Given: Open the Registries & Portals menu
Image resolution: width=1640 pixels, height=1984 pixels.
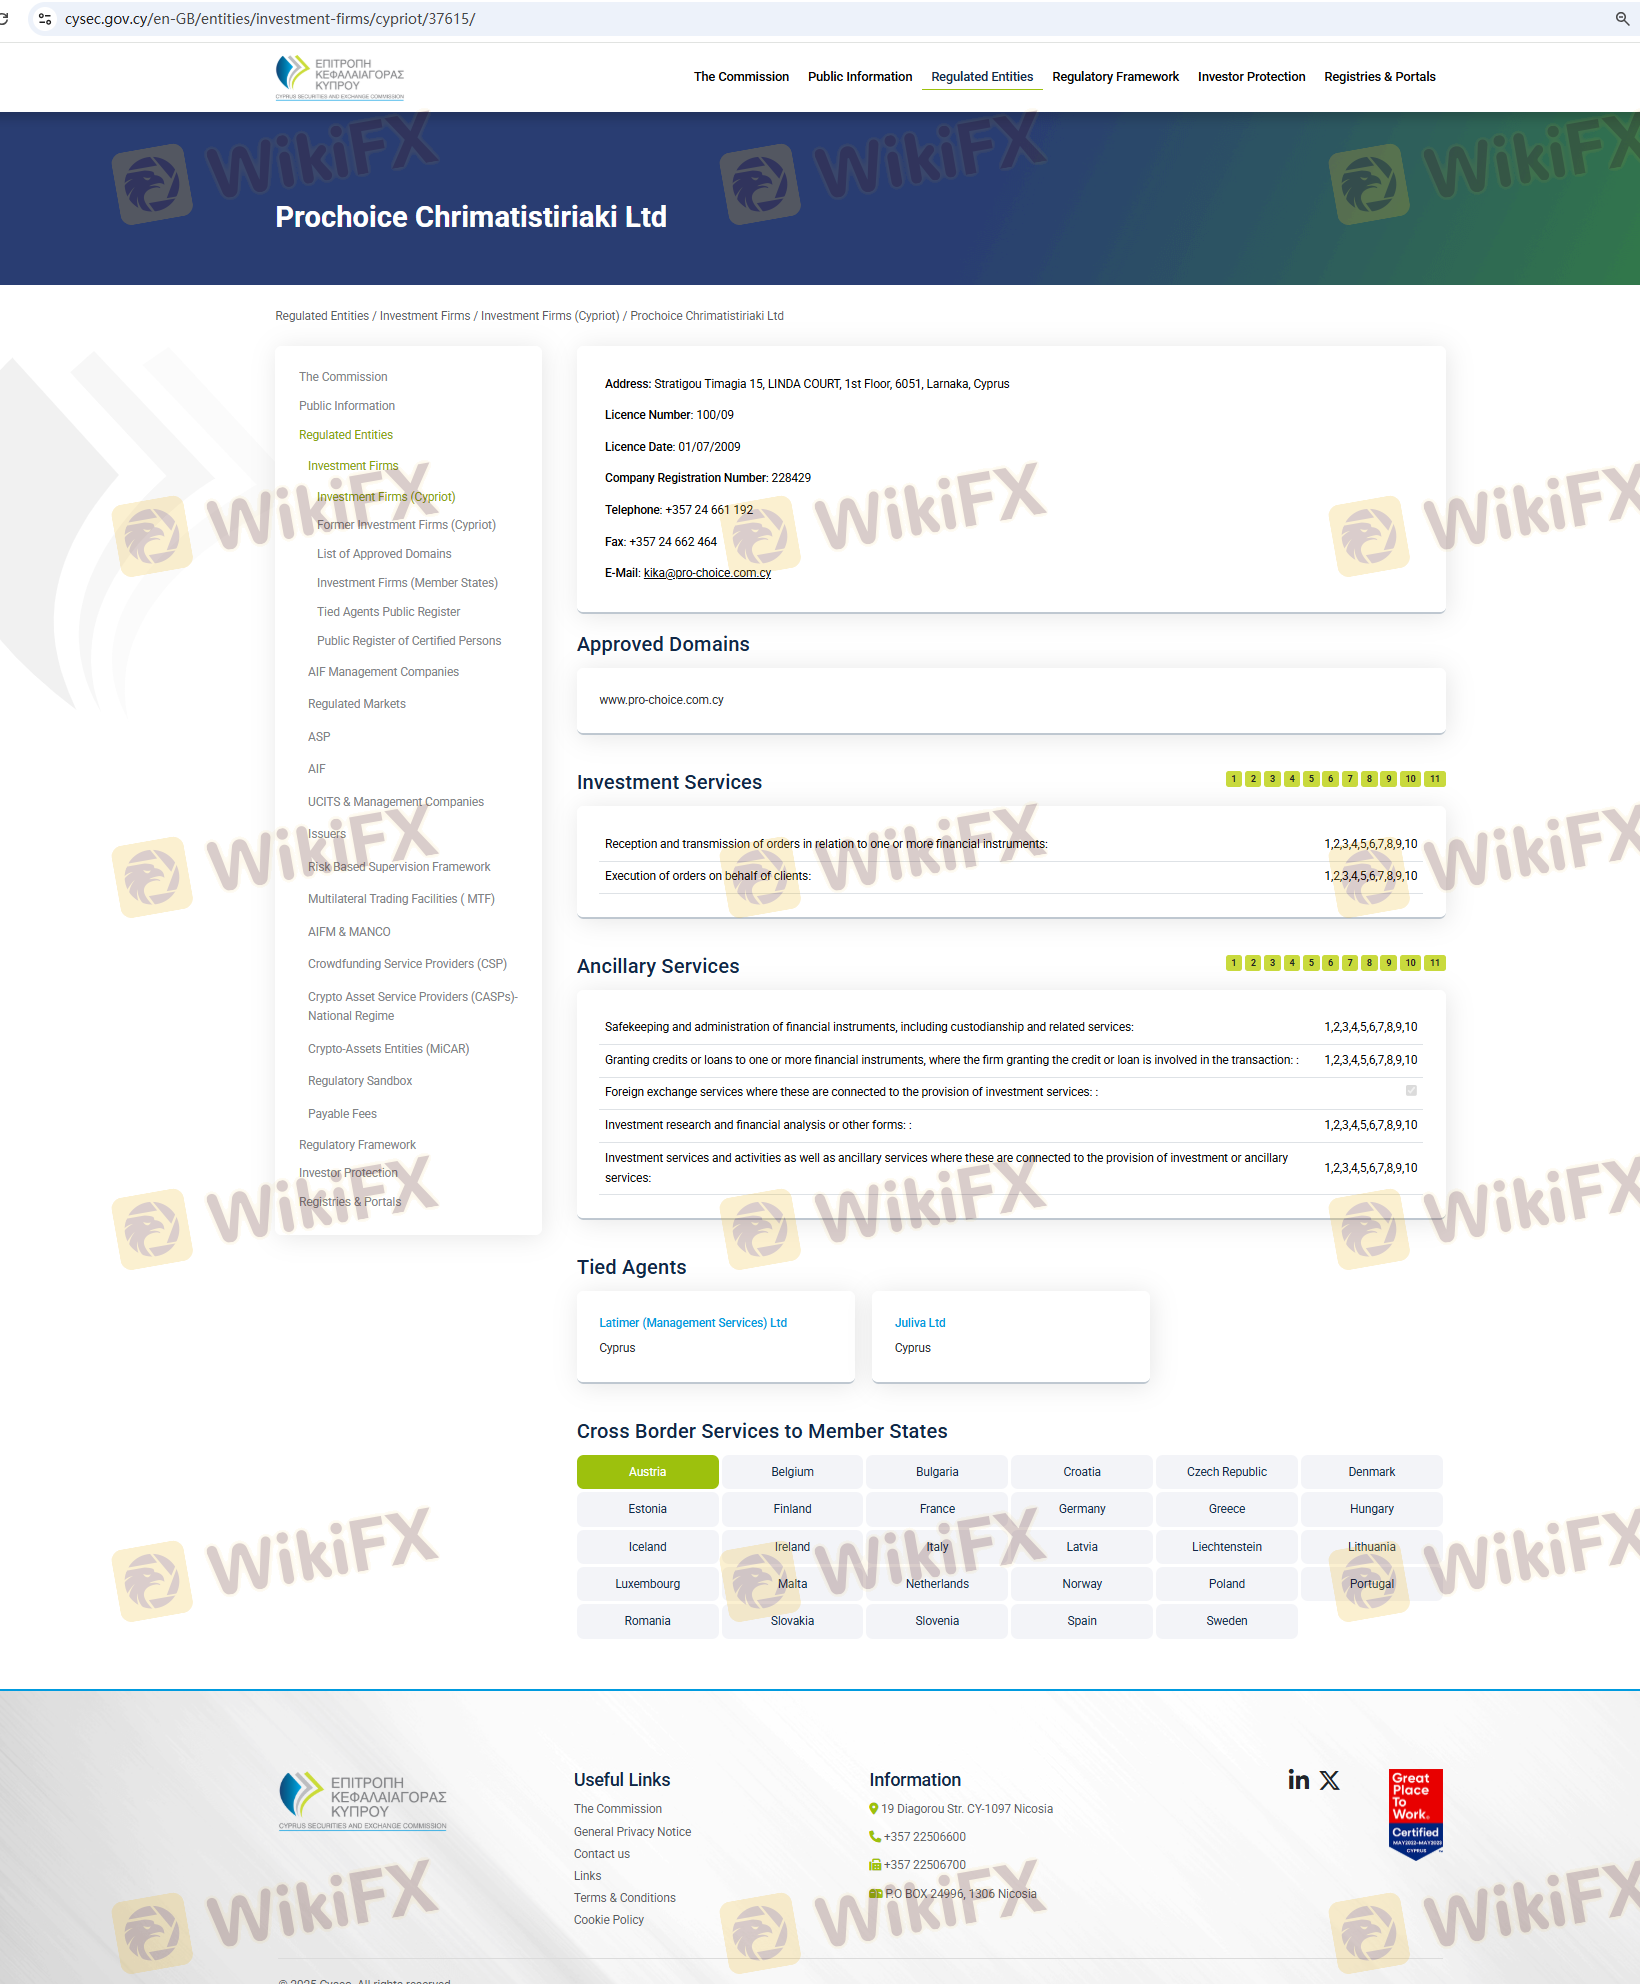Looking at the screenshot, I should [1379, 77].
